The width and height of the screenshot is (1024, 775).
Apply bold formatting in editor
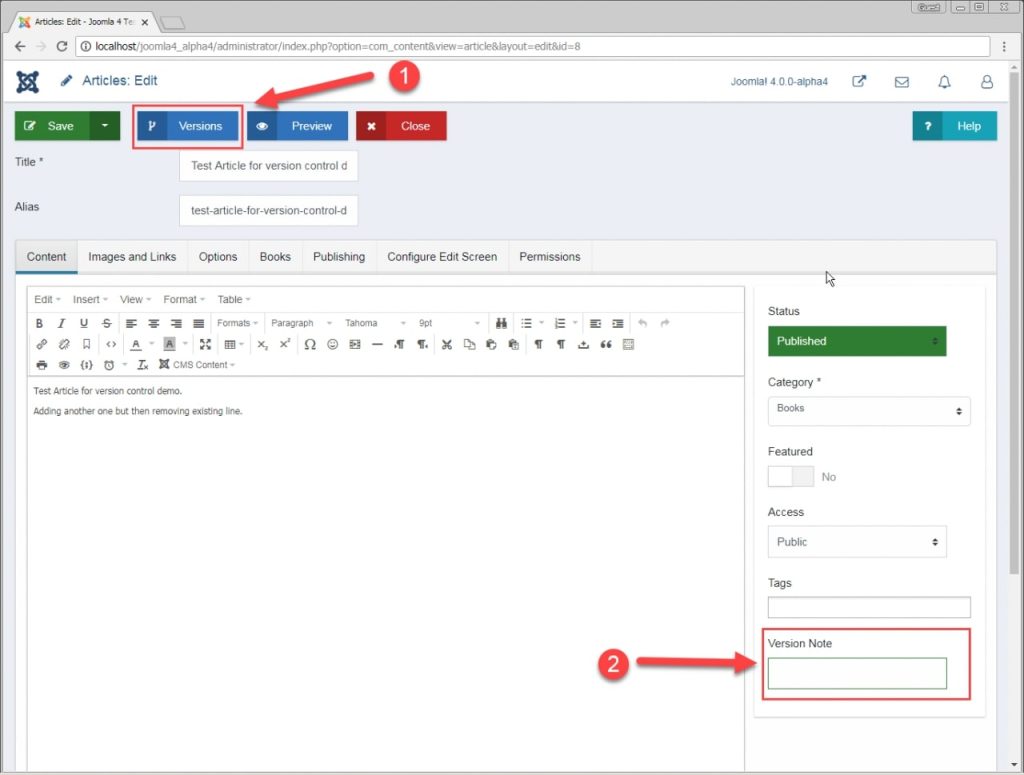39,323
